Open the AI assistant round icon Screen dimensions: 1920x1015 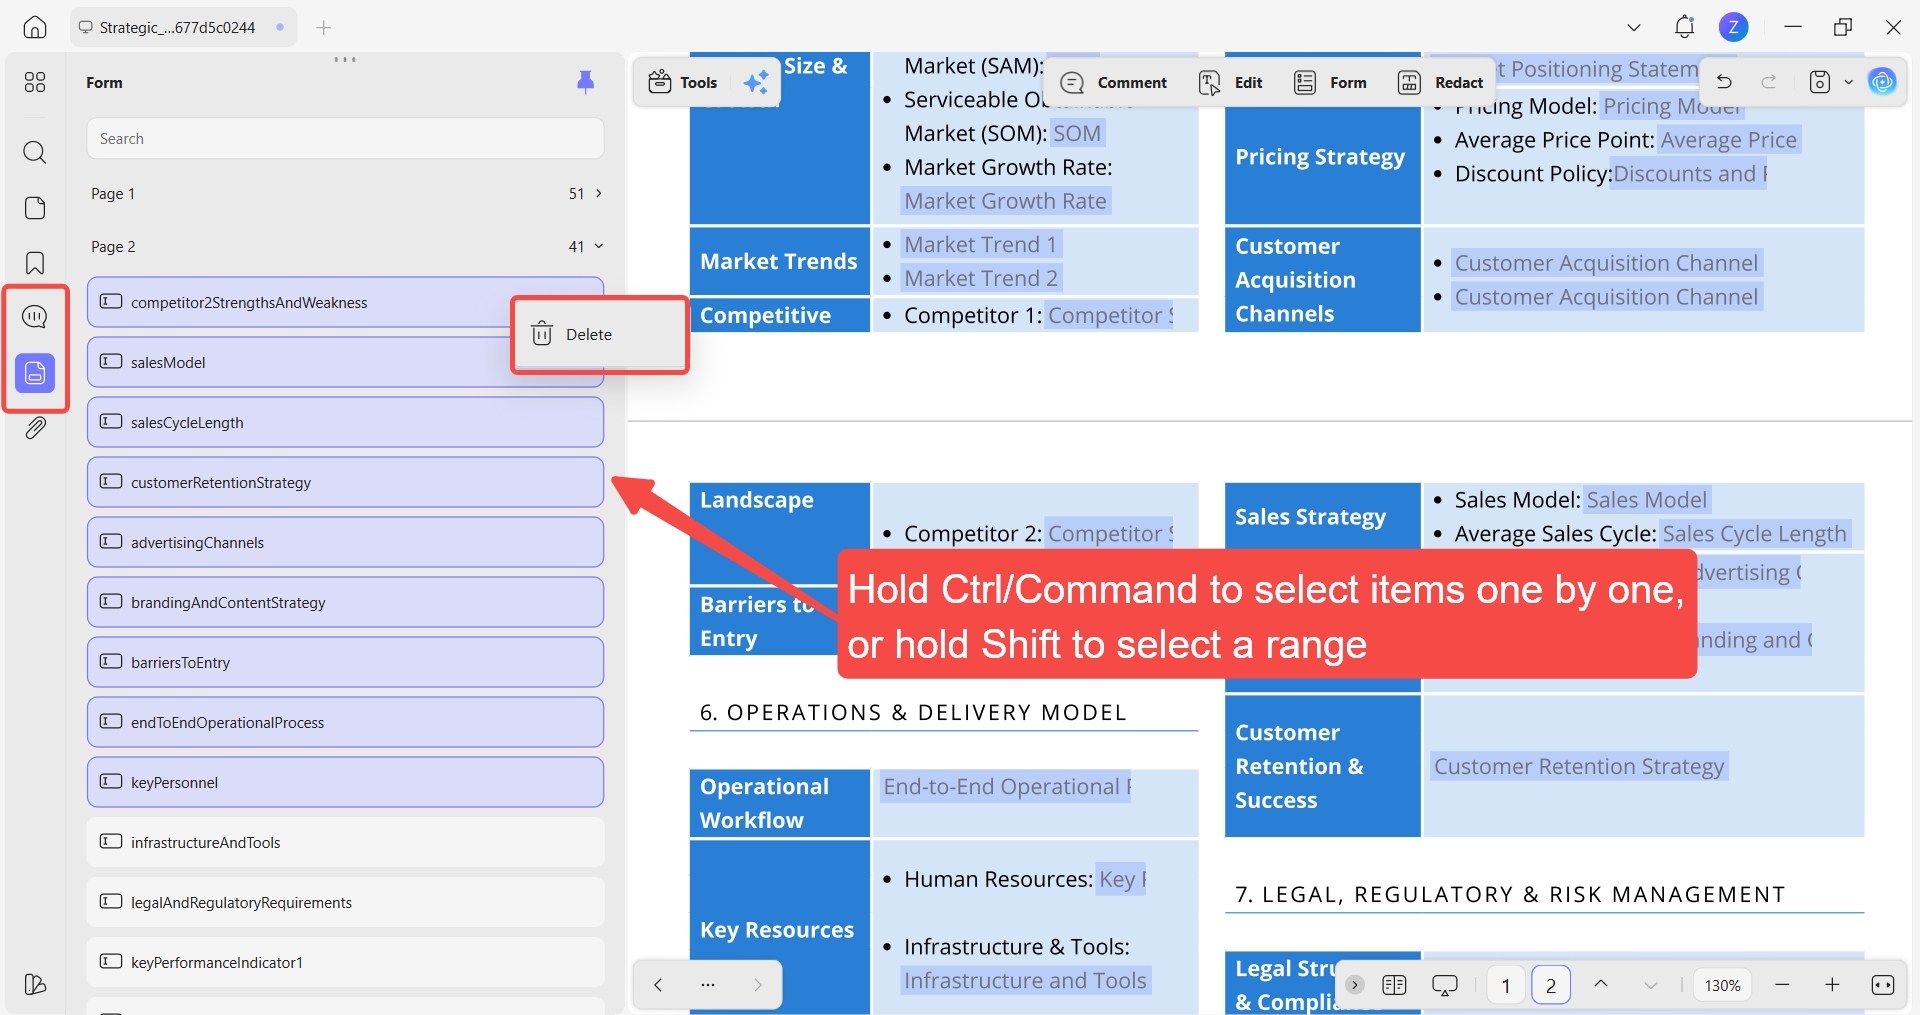(1882, 82)
